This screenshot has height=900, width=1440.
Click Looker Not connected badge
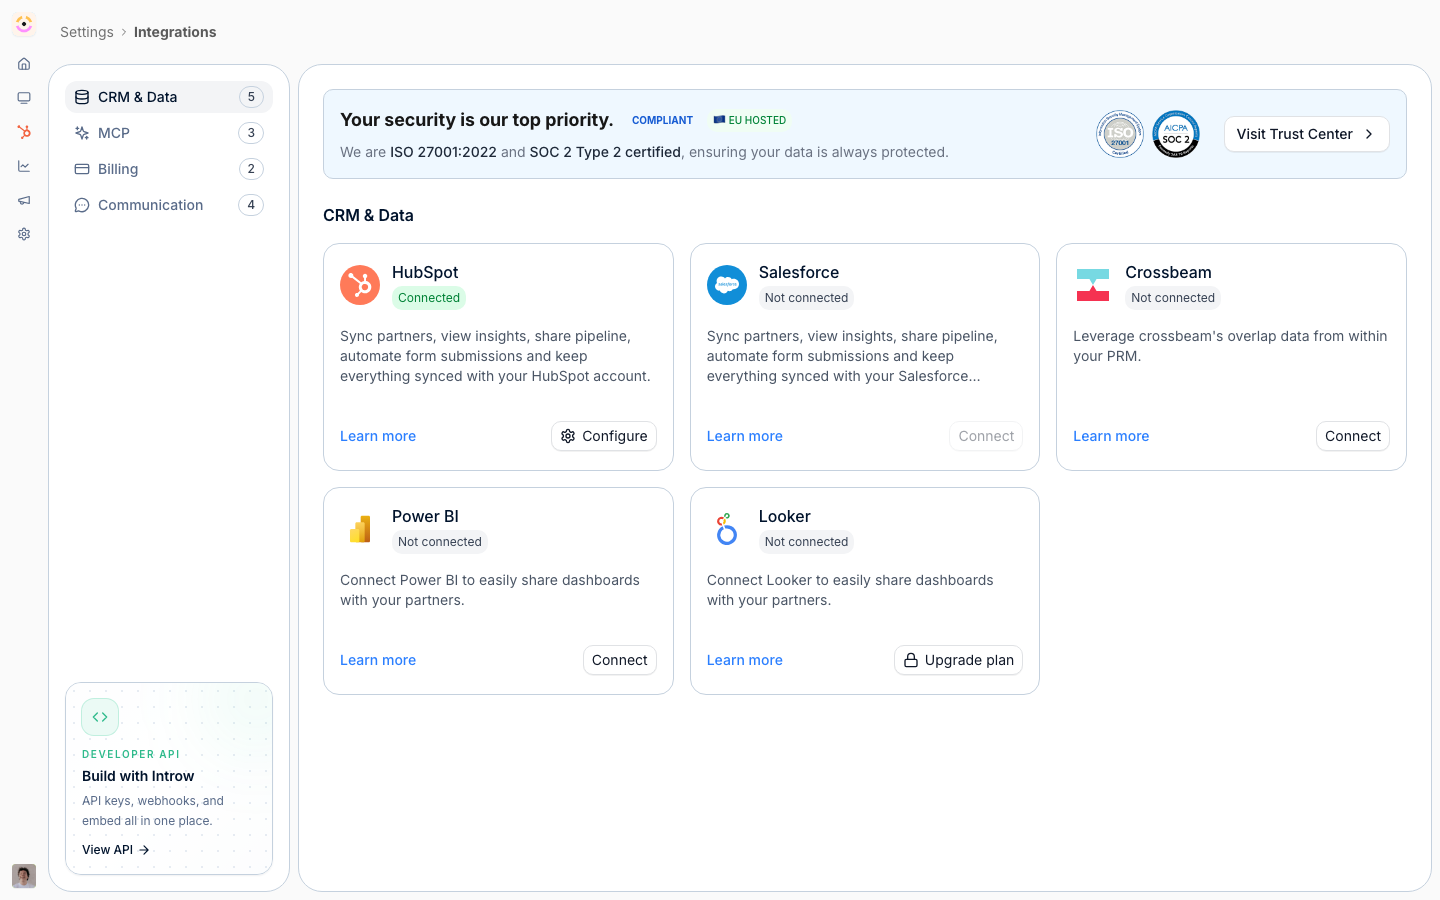coord(806,542)
